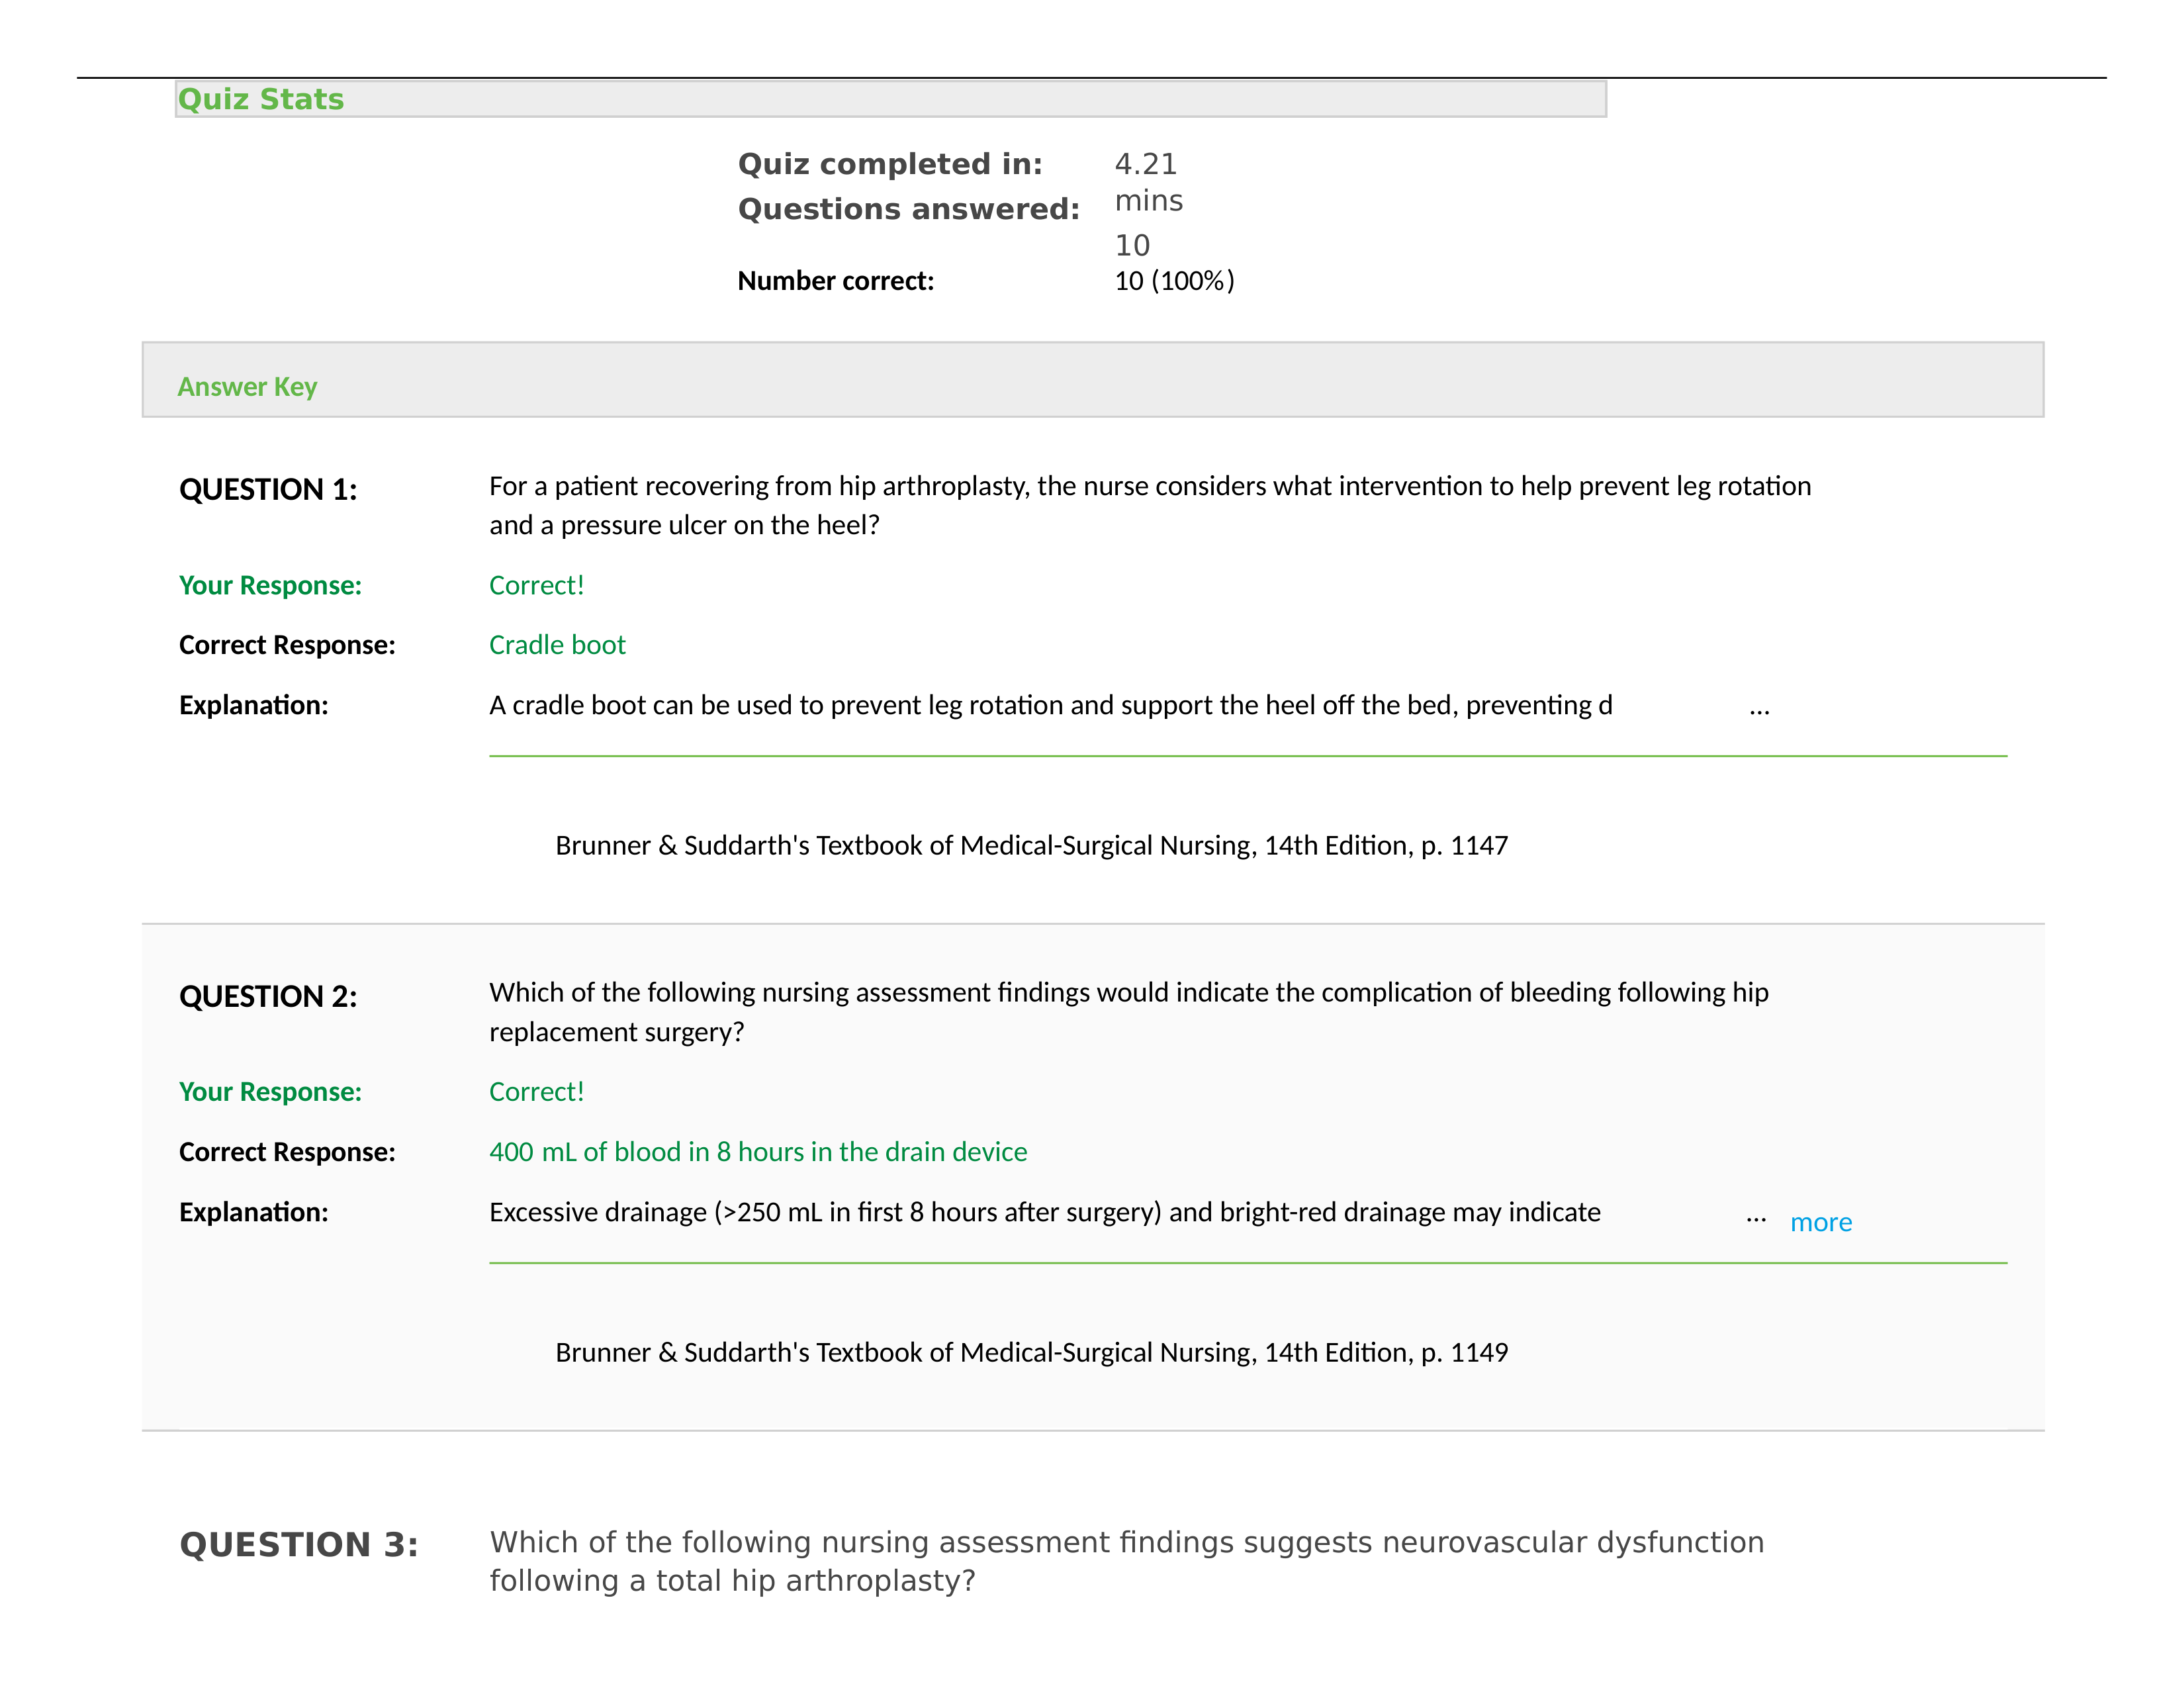Click the Question 1 hip arthroplasty question text
Image resolution: width=2184 pixels, height=1688 pixels.
pyautogui.click(x=1150, y=505)
